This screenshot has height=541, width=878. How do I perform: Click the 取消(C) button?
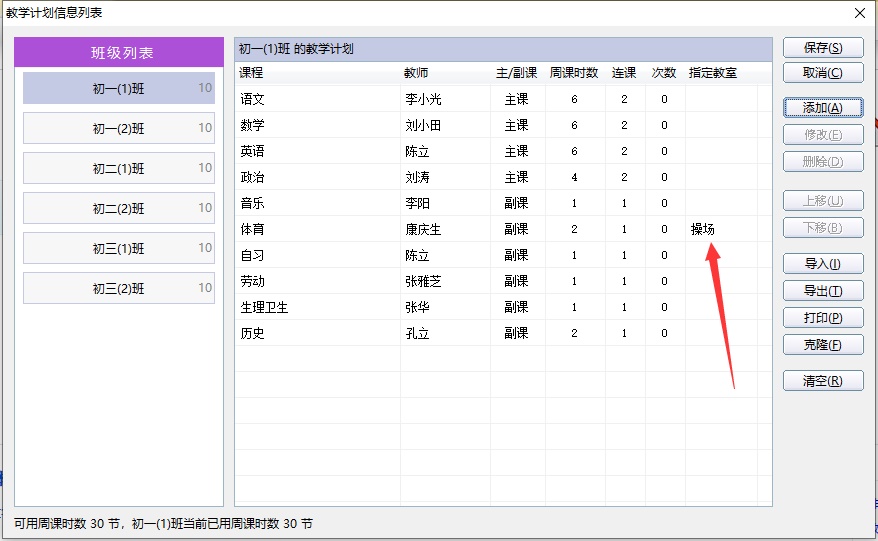click(823, 72)
